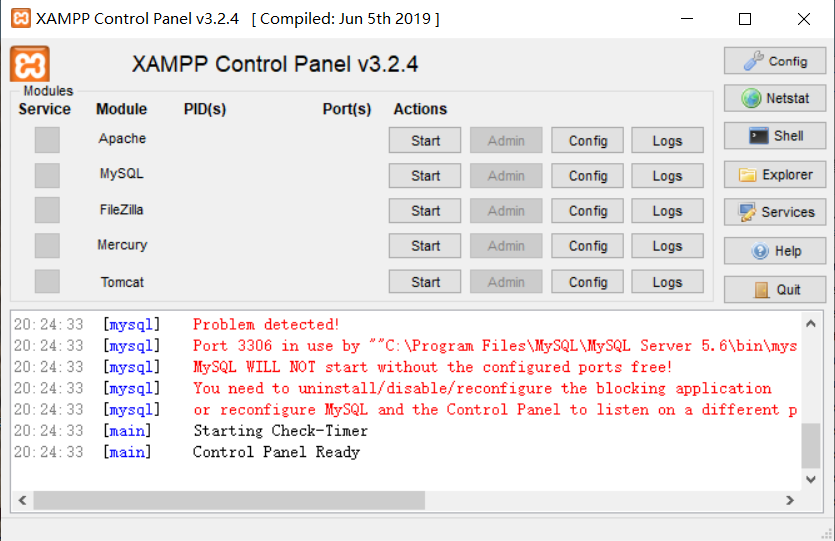
Task: Click the 'Problem detected!' log line
Action: (266, 324)
